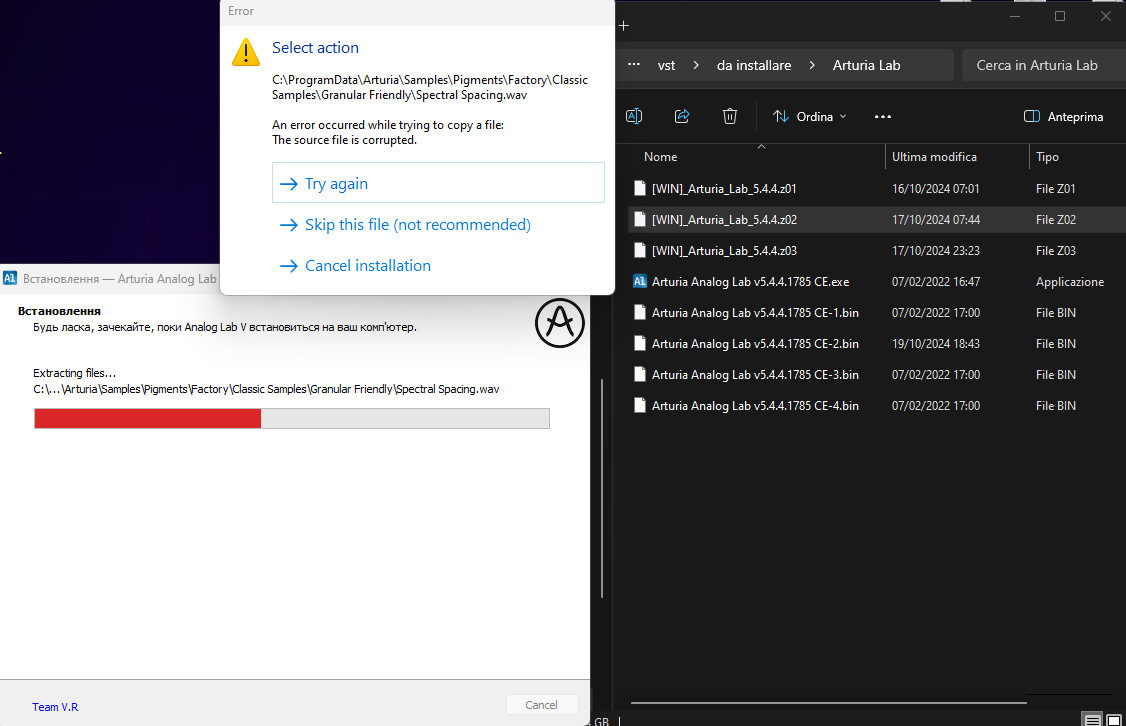Expand the chevron after da installare

coord(812,65)
